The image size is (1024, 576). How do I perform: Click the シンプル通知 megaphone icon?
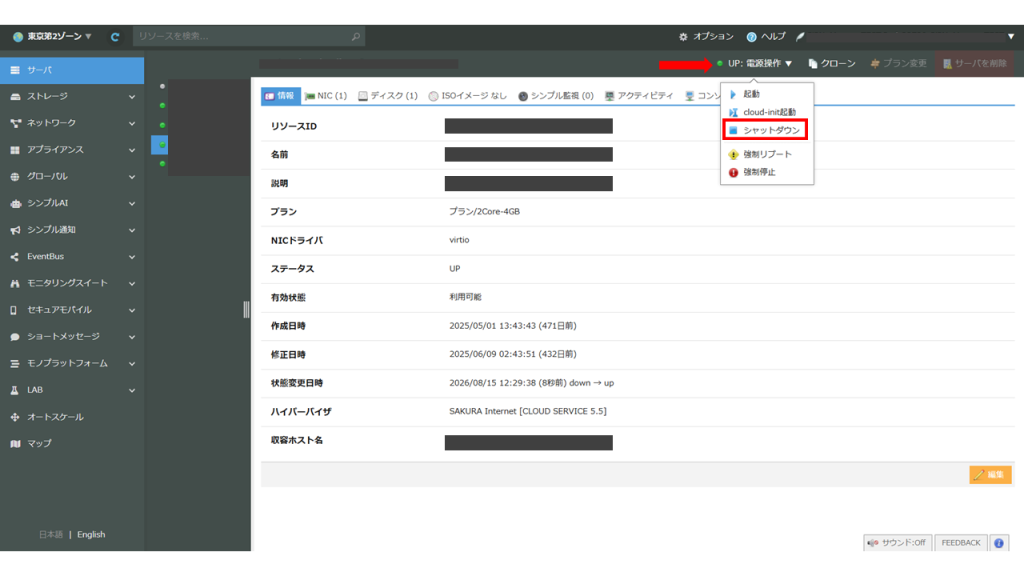pyautogui.click(x=15, y=230)
